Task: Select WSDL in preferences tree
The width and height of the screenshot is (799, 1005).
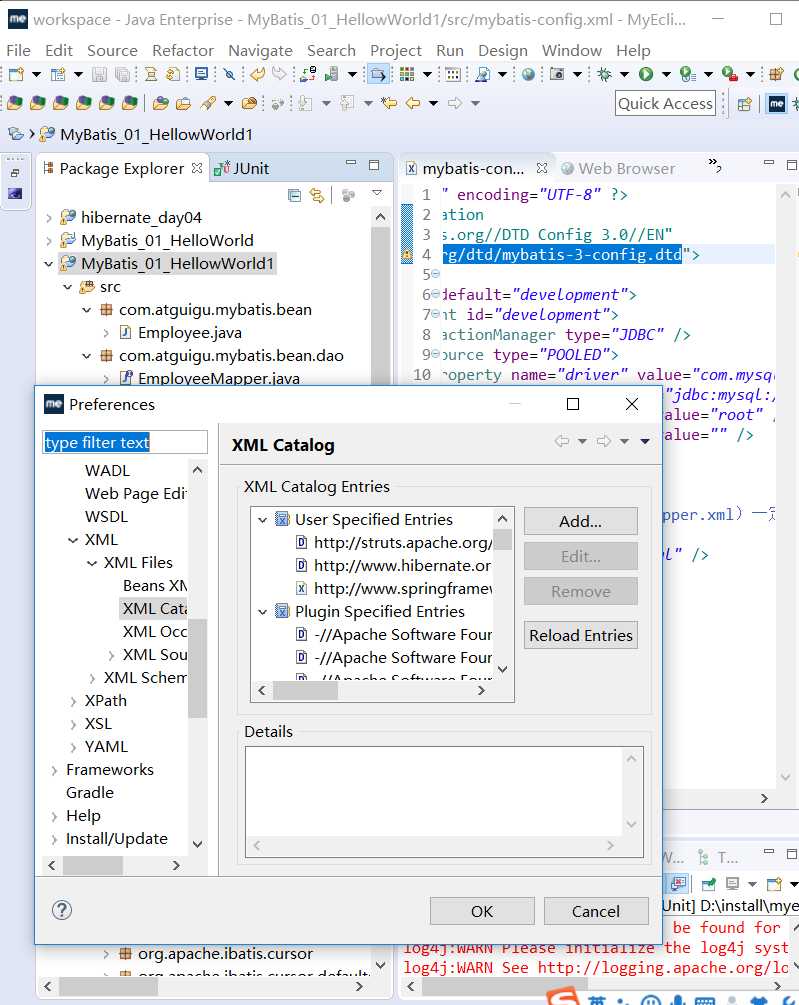Action: [106, 517]
